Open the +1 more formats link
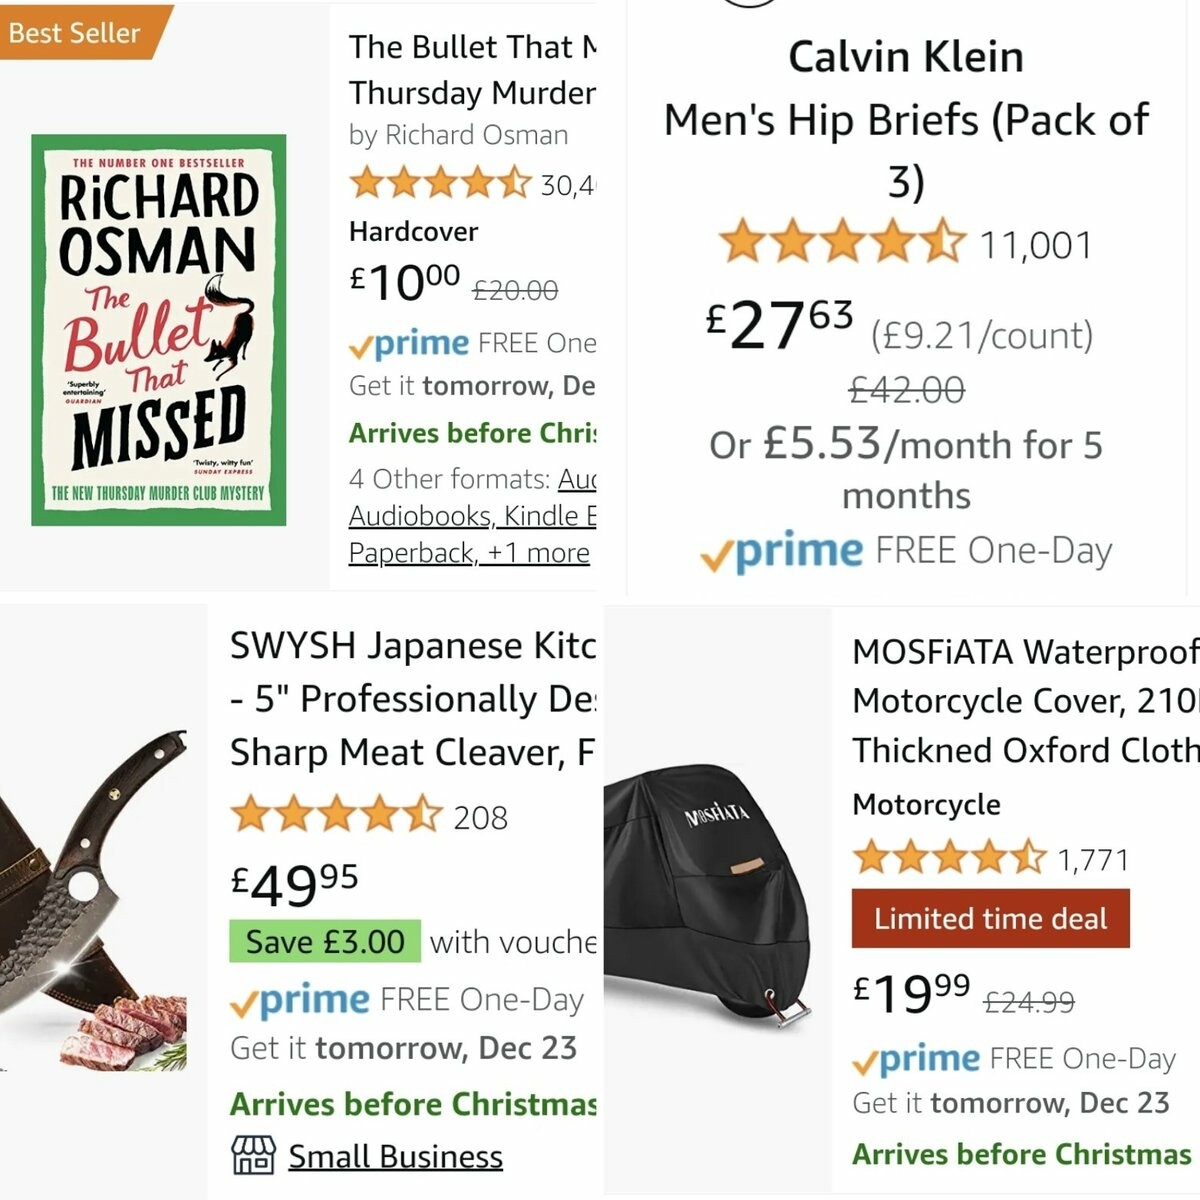This screenshot has width=1200, height=1200. tap(538, 553)
